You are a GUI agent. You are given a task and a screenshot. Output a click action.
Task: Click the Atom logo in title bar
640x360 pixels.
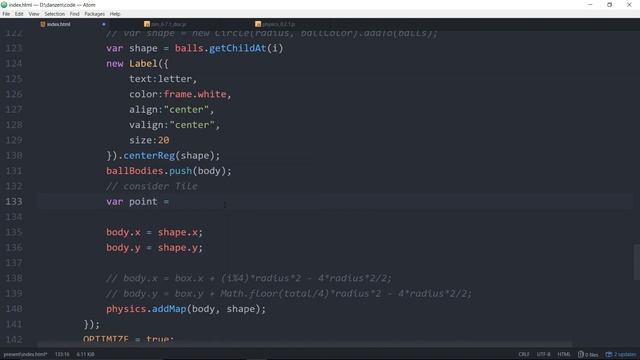pos(4,5)
